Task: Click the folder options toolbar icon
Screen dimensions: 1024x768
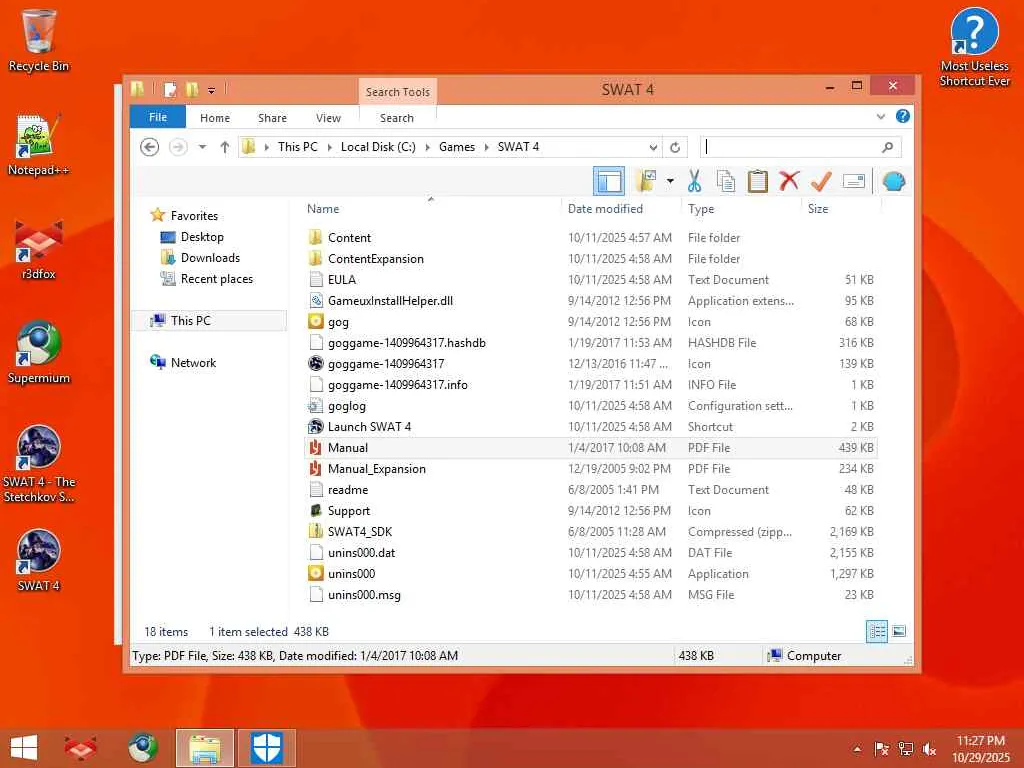Action: click(646, 181)
